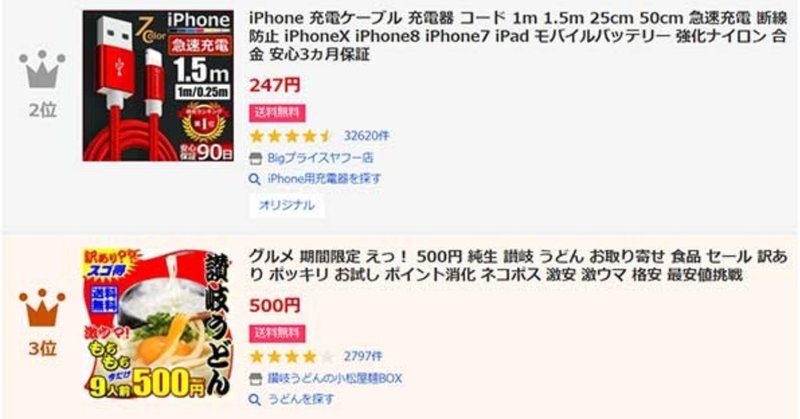Click the bronze crown icon for 3位
800x419 pixels.
point(42,308)
